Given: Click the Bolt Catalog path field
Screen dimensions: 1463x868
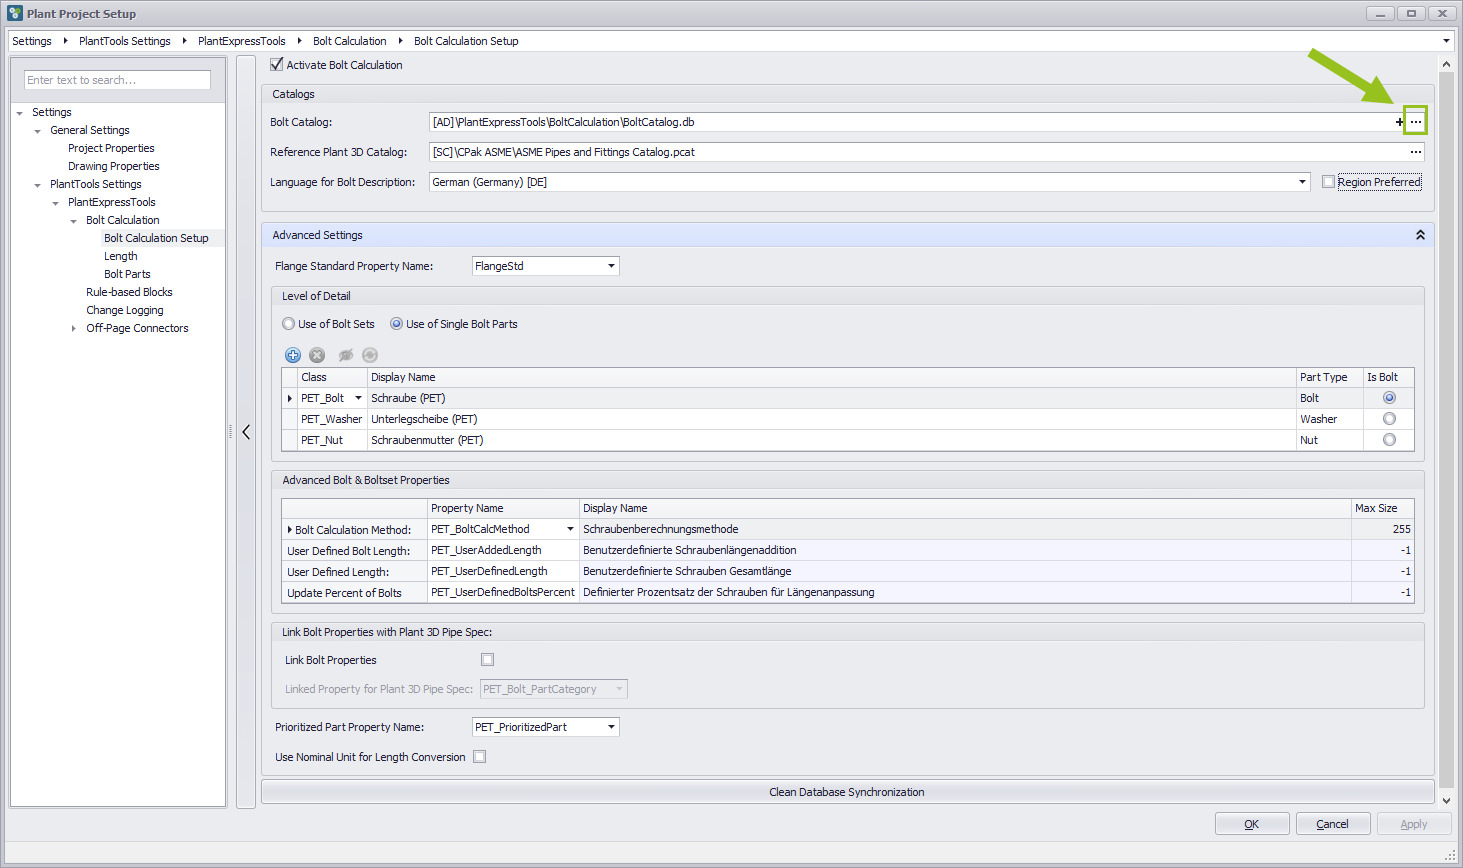Looking at the screenshot, I should click(x=911, y=122).
